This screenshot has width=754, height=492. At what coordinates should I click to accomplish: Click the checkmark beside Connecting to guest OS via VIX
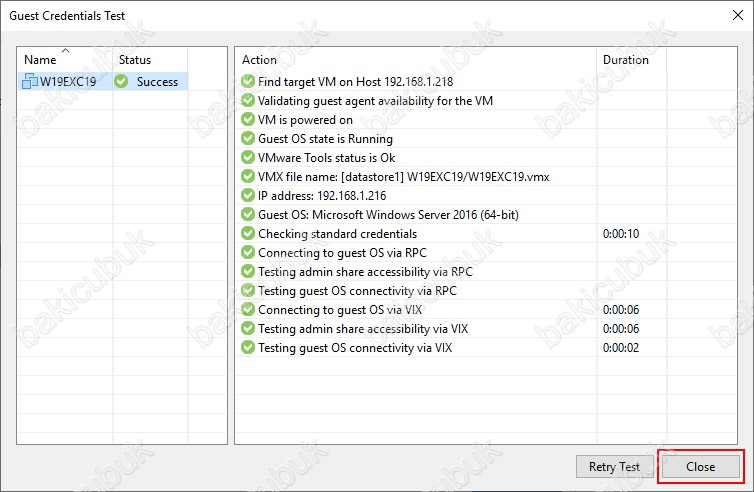[x=248, y=309]
